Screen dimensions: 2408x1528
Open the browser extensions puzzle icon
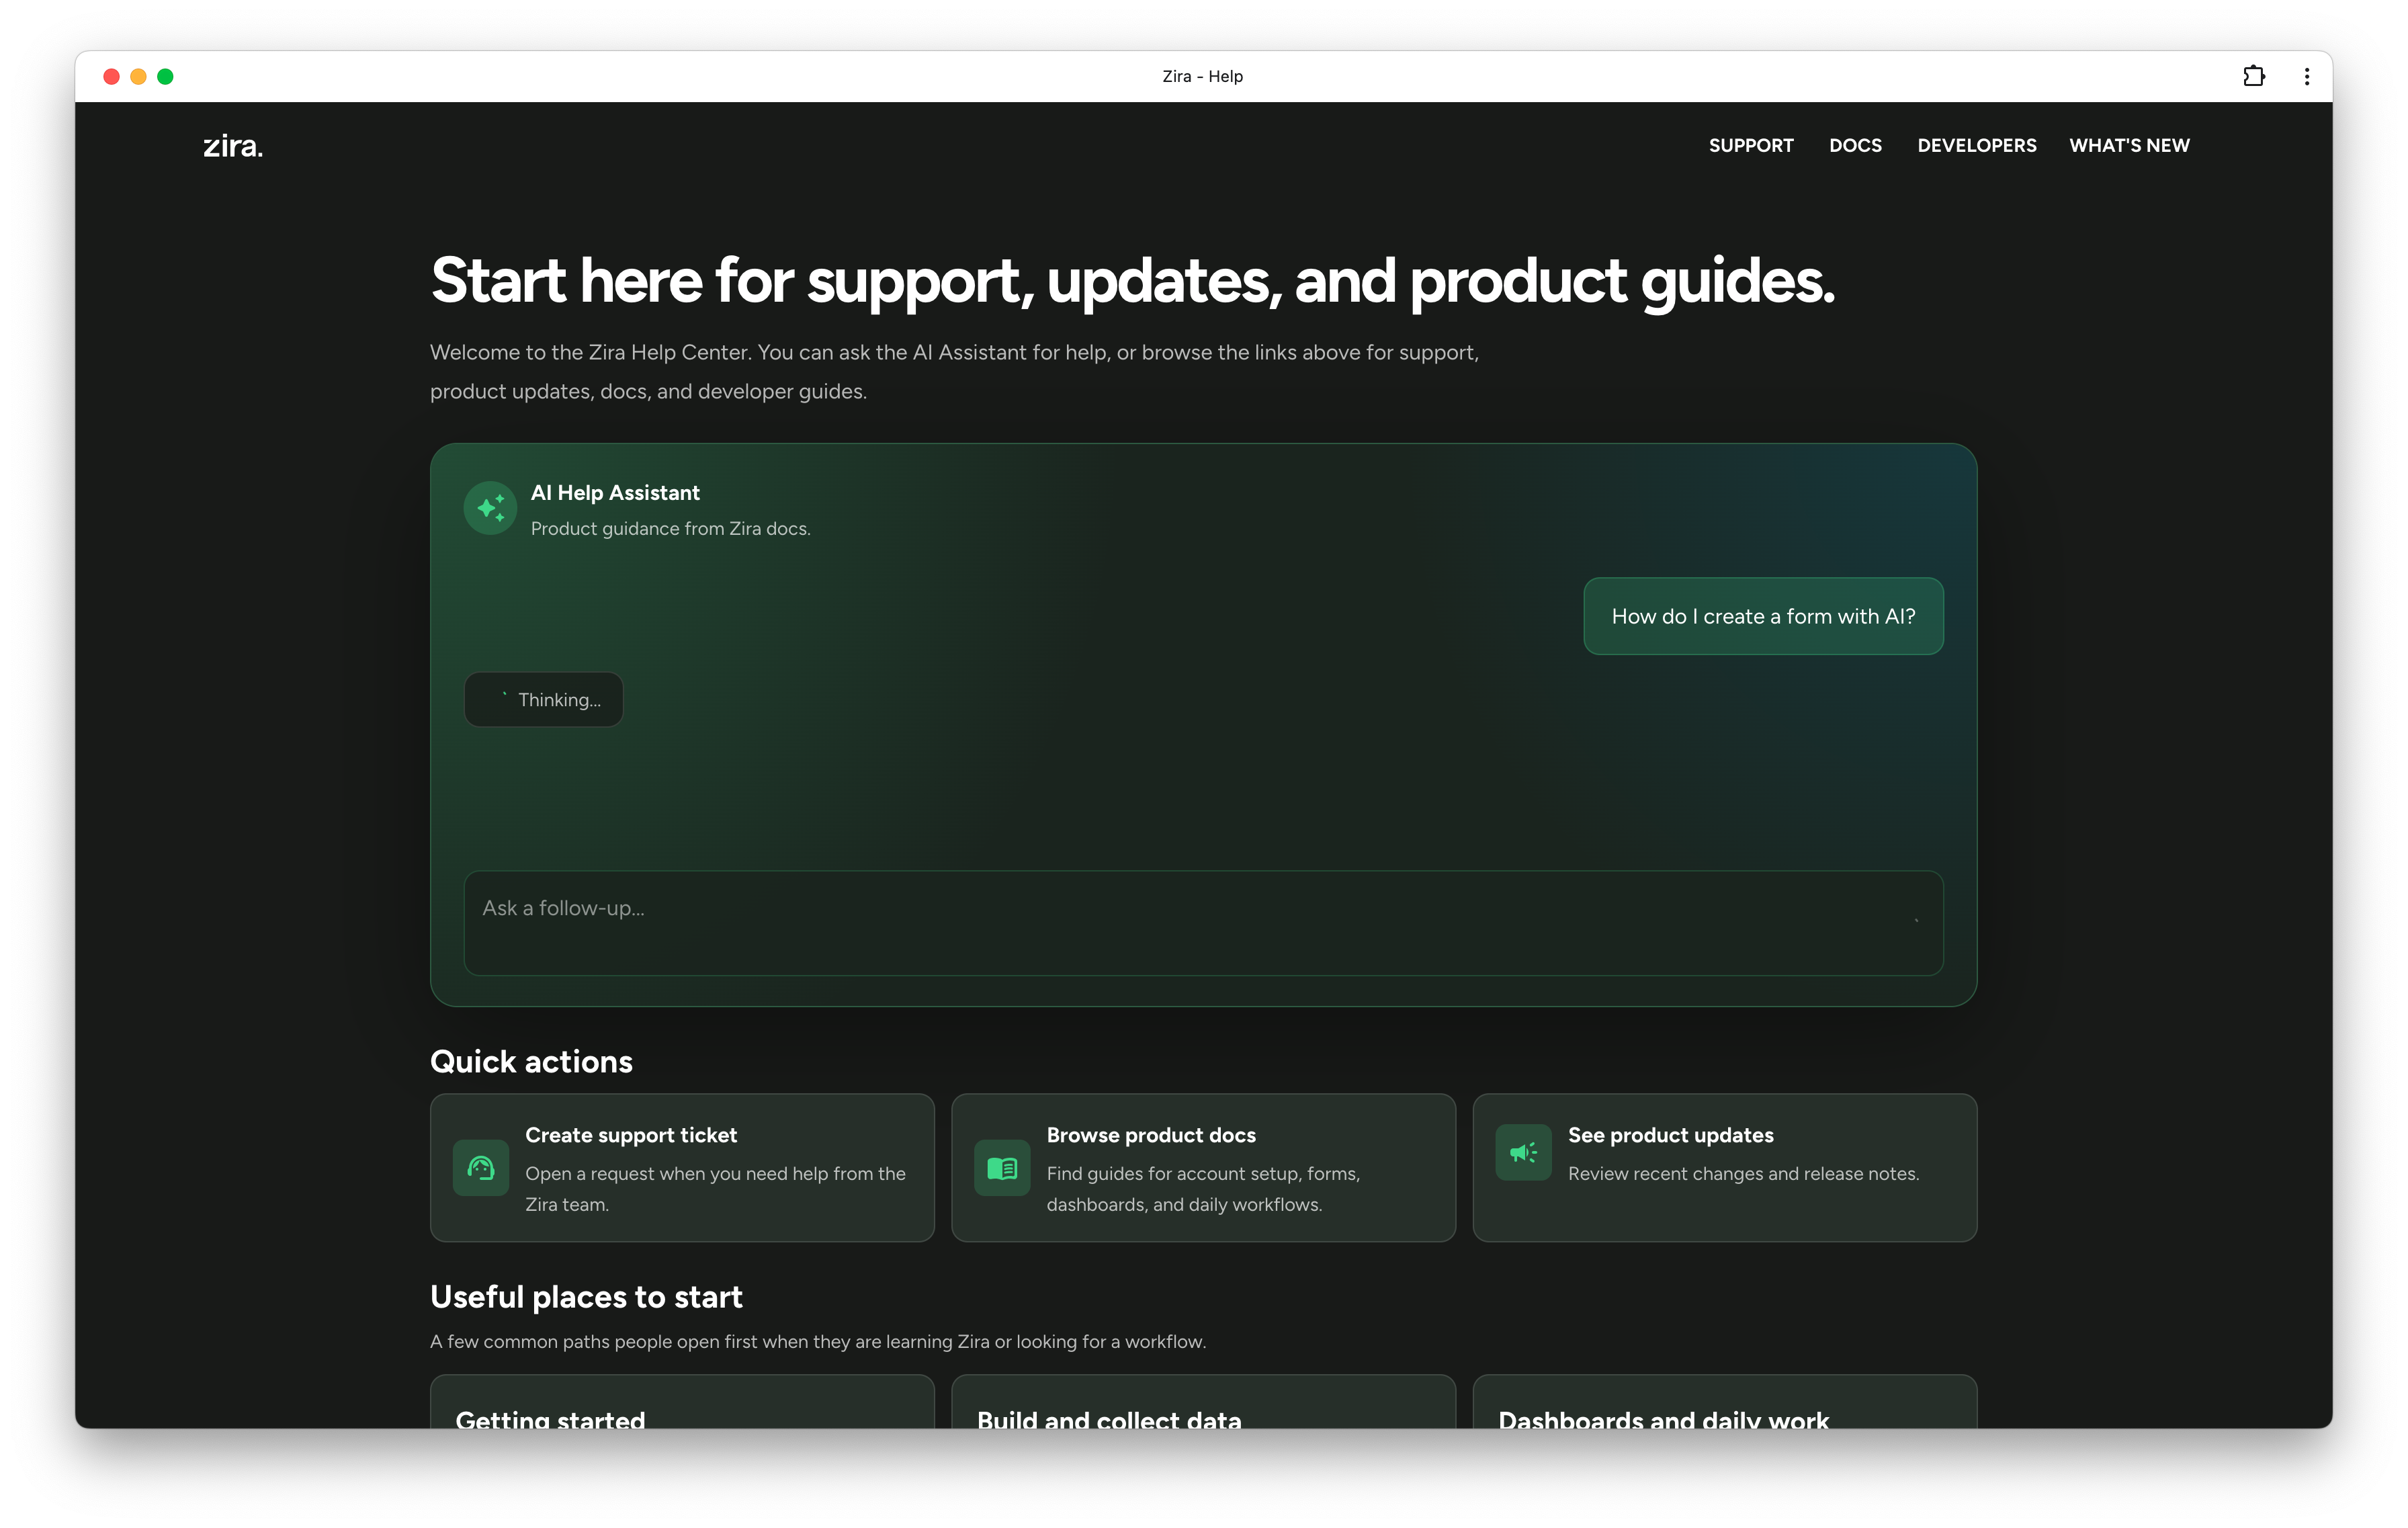2253,76
